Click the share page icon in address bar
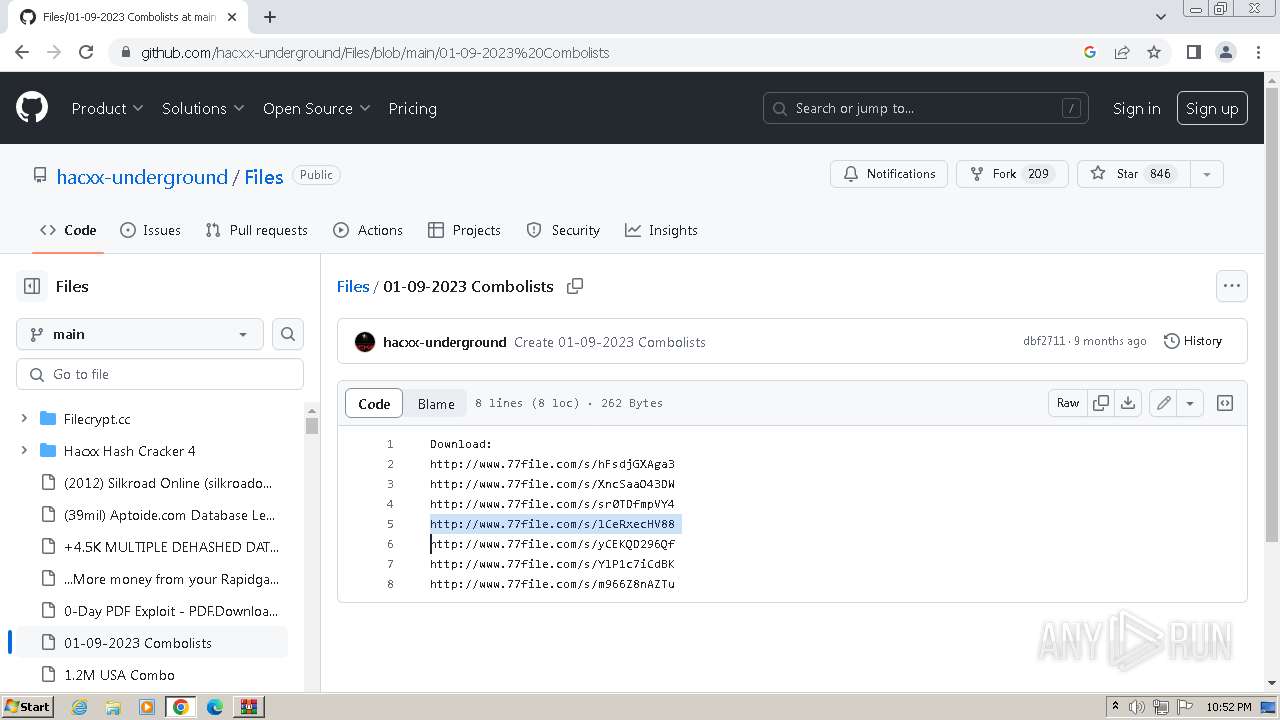The width and height of the screenshot is (1280, 720). [1122, 52]
